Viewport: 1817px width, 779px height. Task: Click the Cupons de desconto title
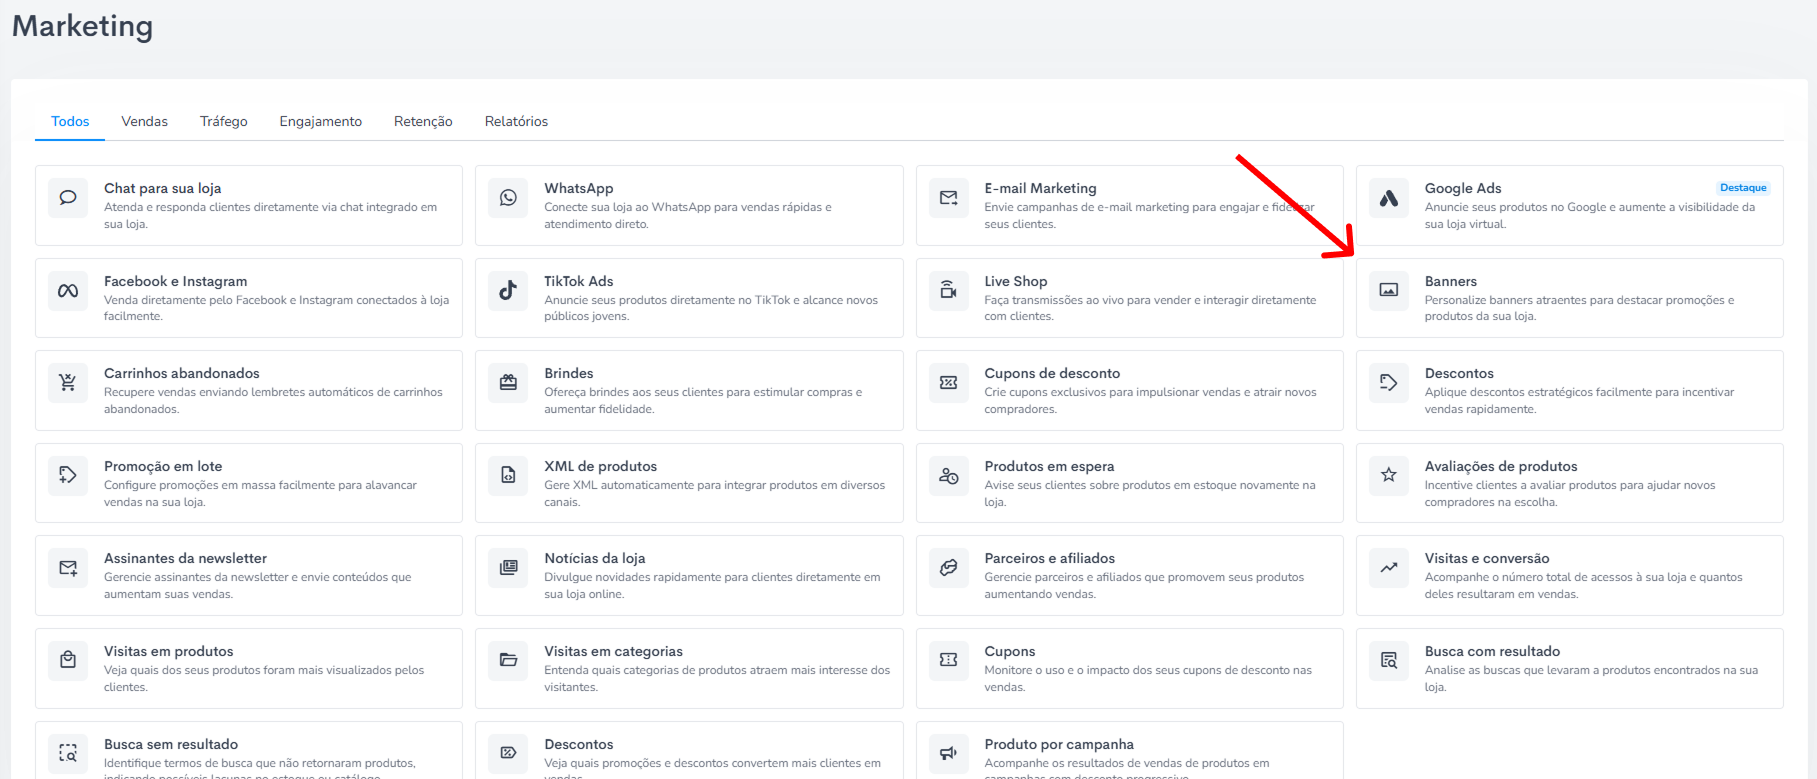coord(1052,373)
